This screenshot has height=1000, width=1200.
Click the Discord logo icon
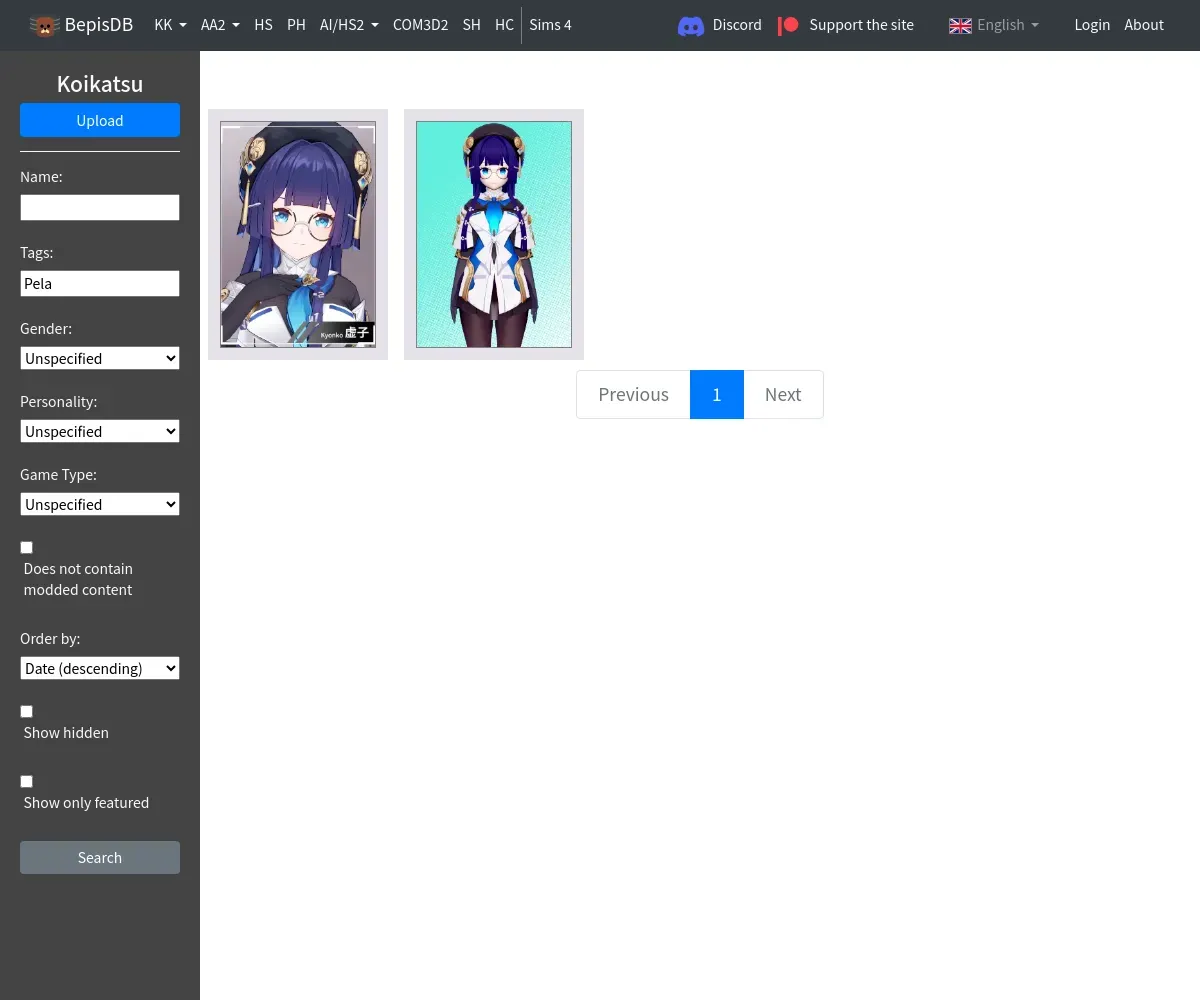tap(691, 26)
